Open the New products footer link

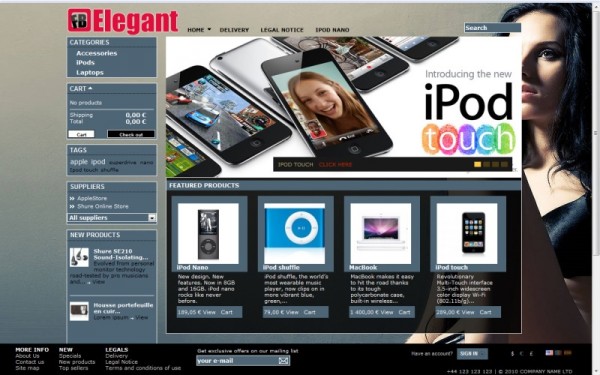click(77, 362)
